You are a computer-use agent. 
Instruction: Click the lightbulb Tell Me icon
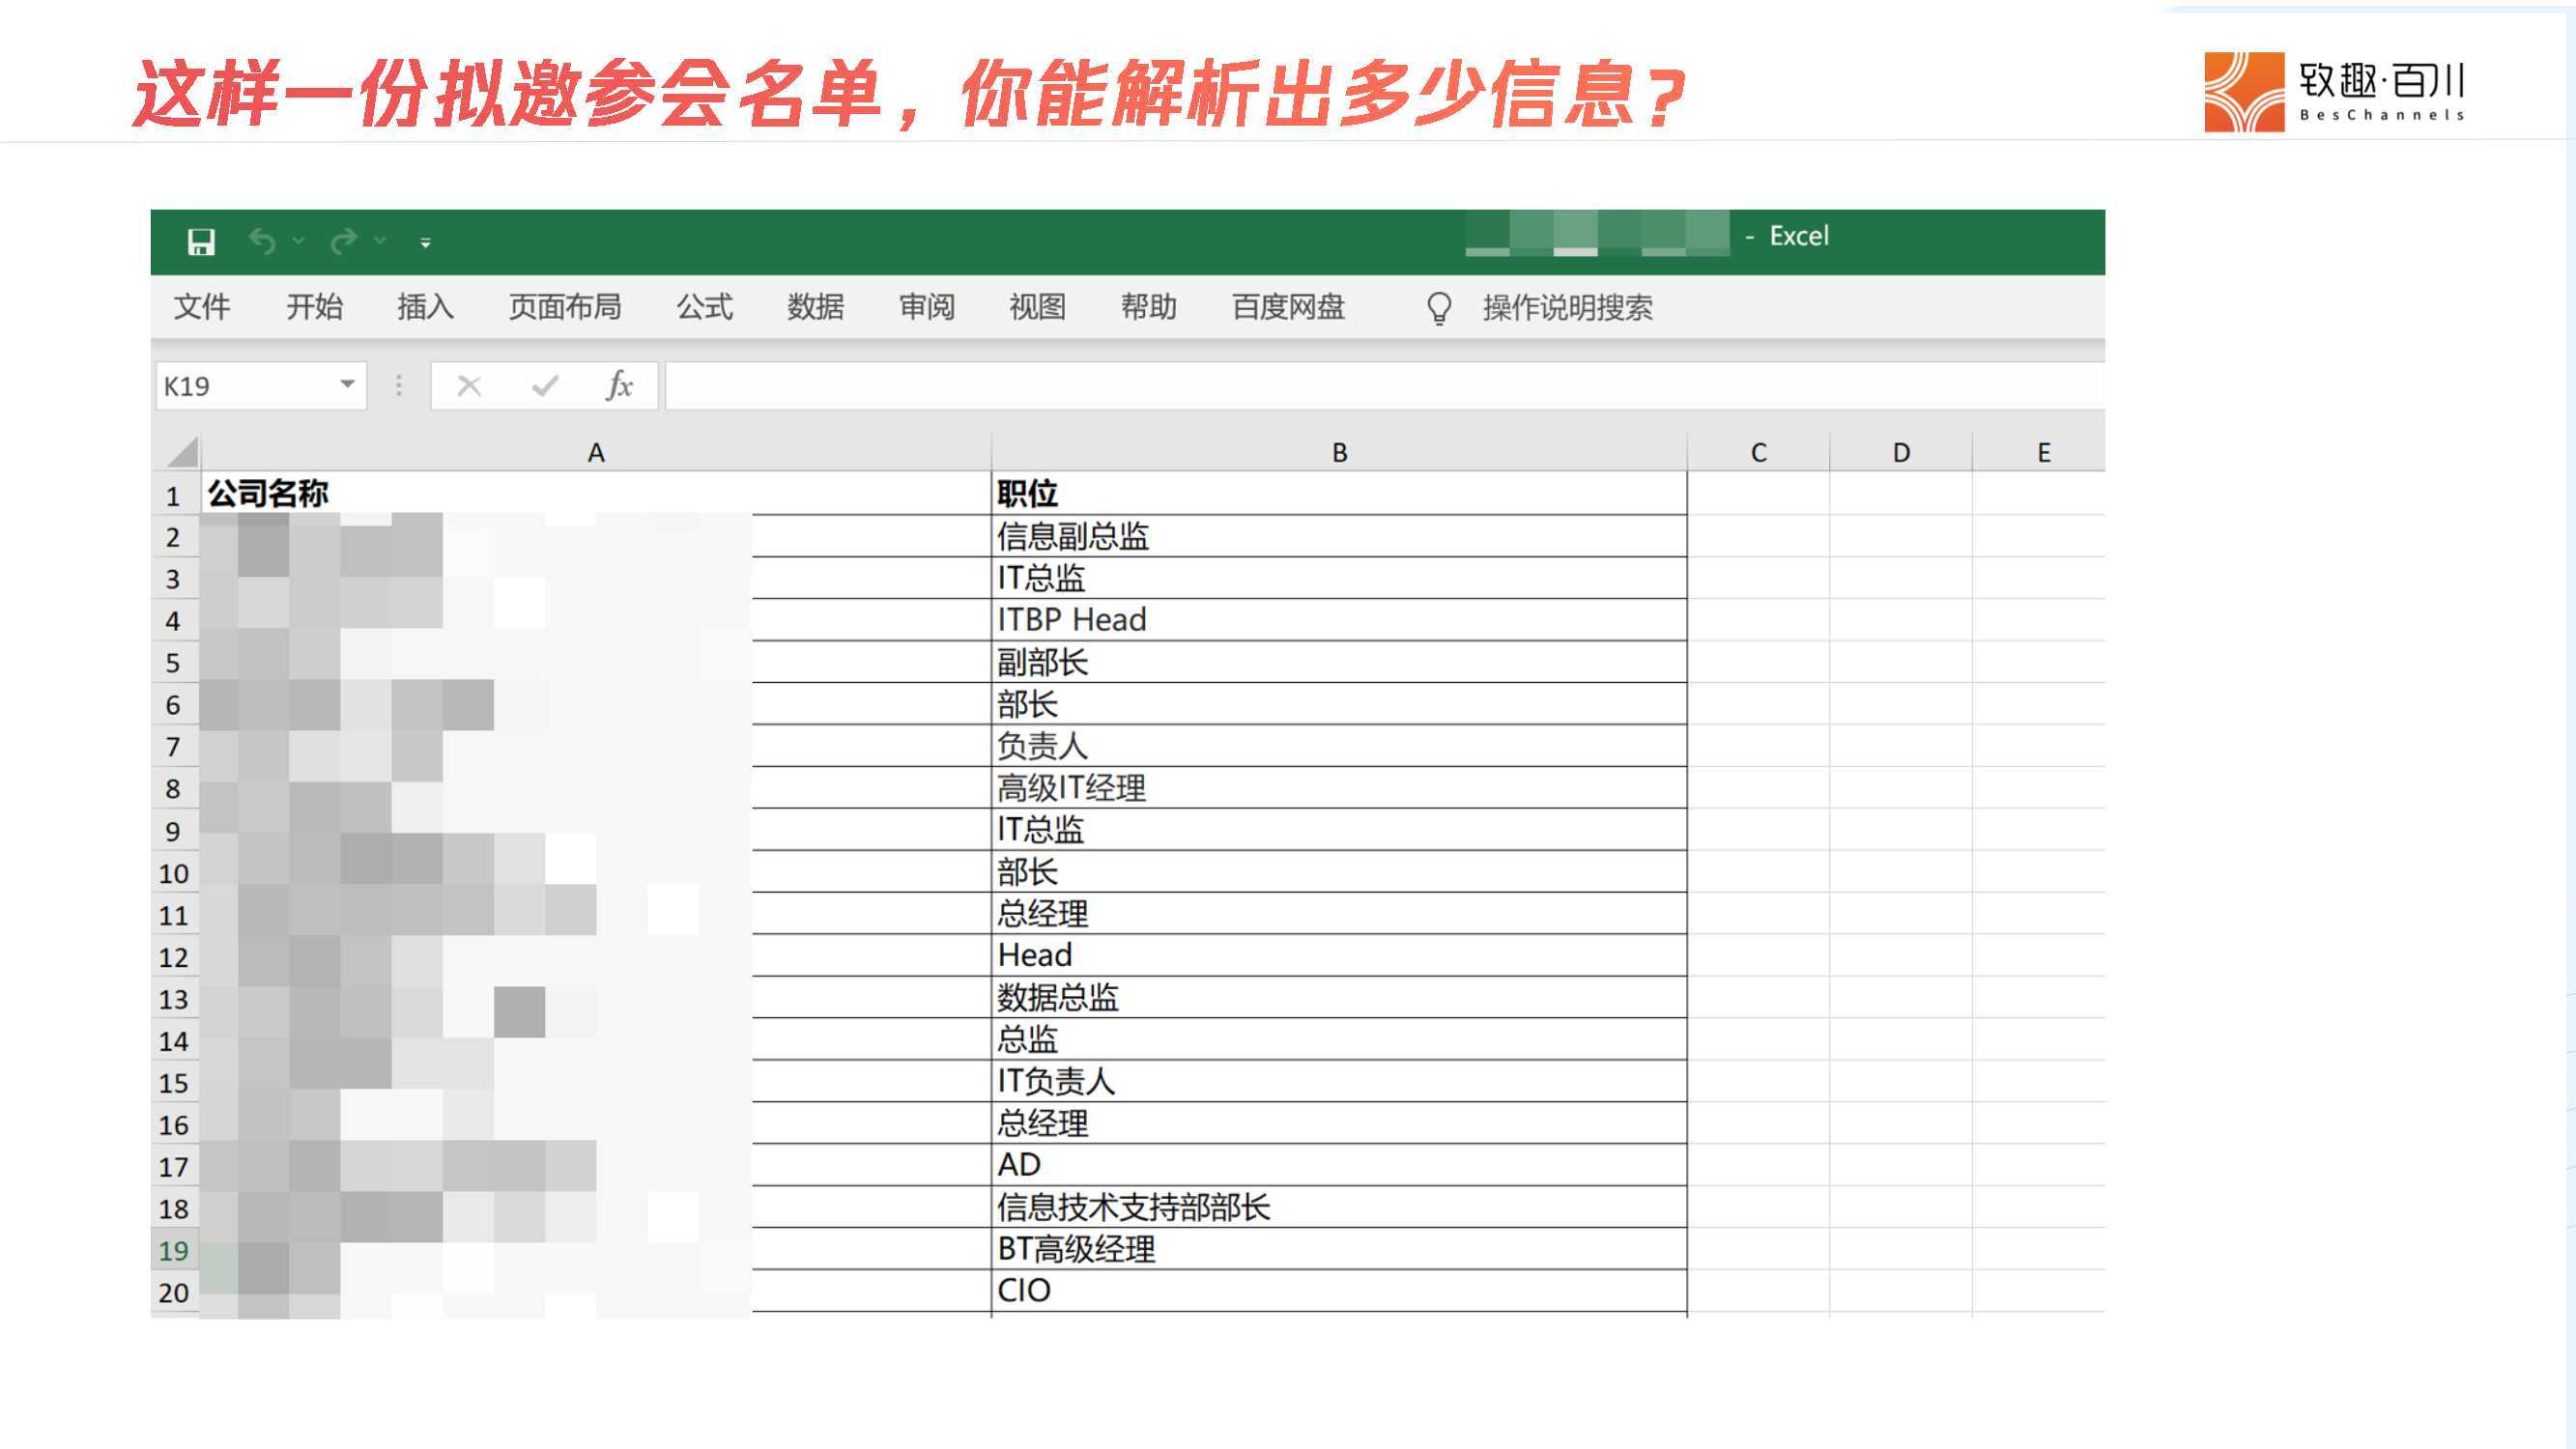pyautogui.click(x=1439, y=308)
